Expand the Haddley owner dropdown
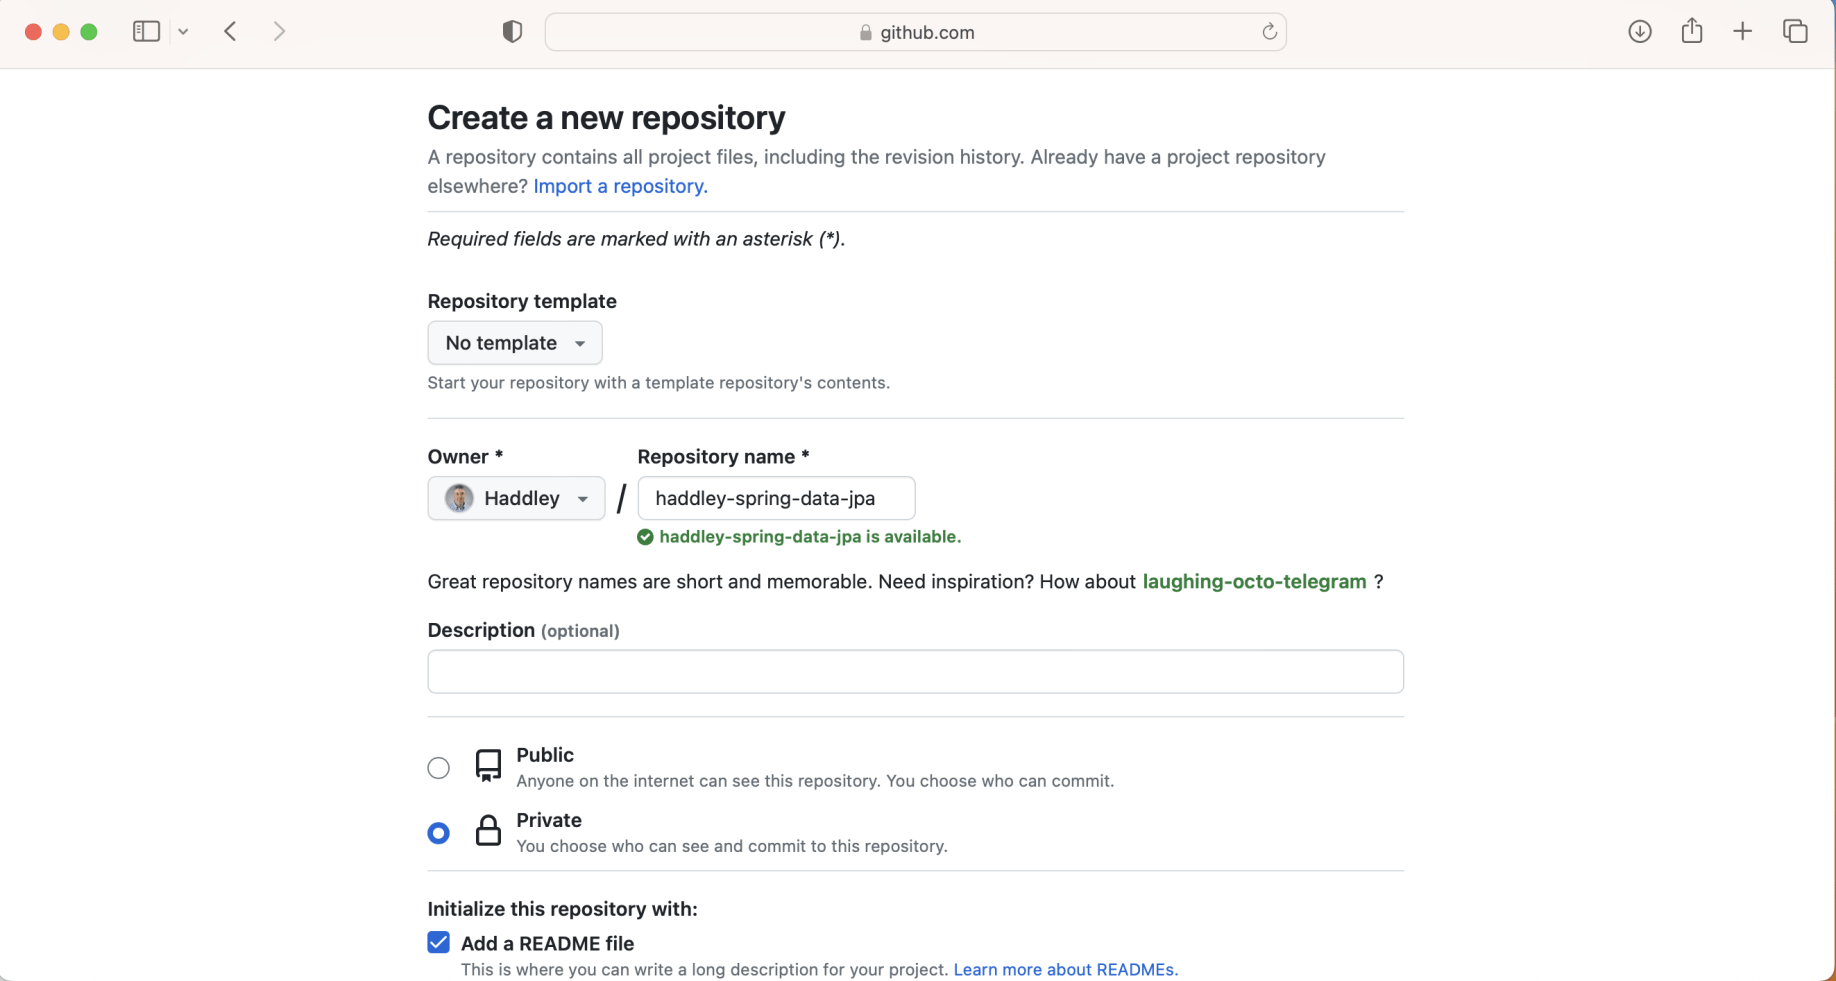The height and width of the screenshot is (981, 1836). pos(516,498)
